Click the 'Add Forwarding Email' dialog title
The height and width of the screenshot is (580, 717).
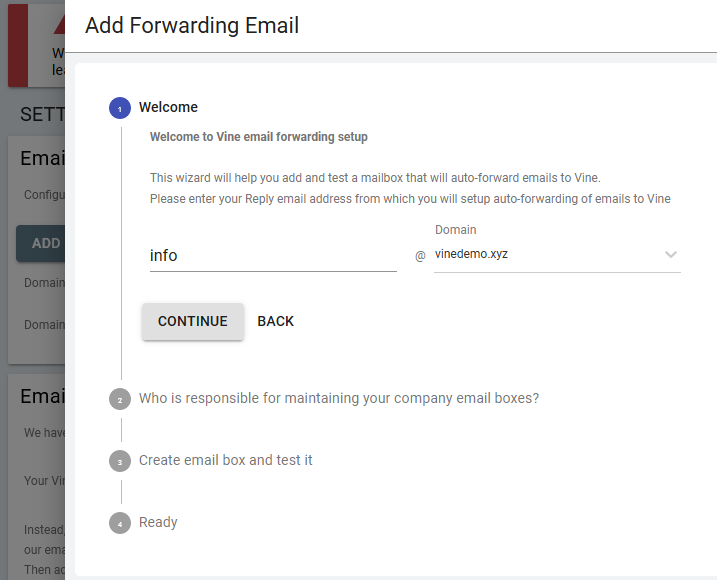[192, 26]
